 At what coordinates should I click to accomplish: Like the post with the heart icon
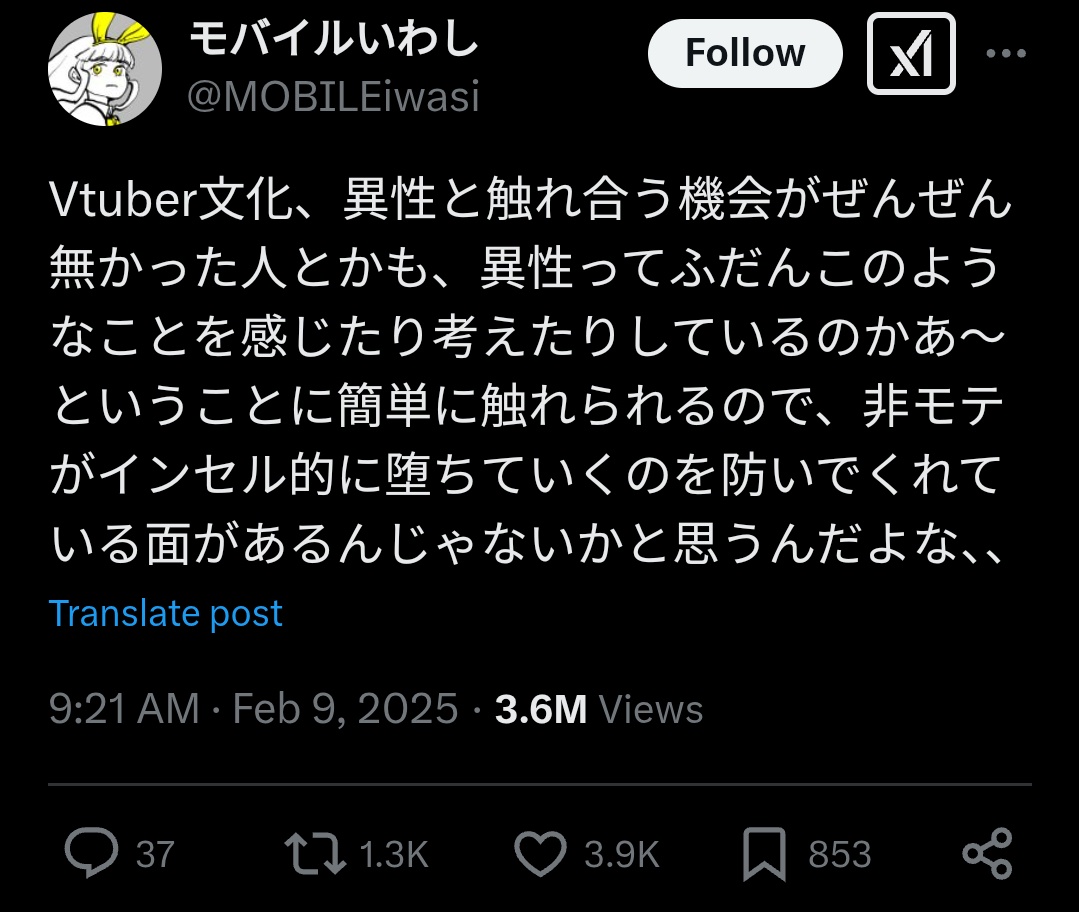pyautogui.click(x=541, y=854)
